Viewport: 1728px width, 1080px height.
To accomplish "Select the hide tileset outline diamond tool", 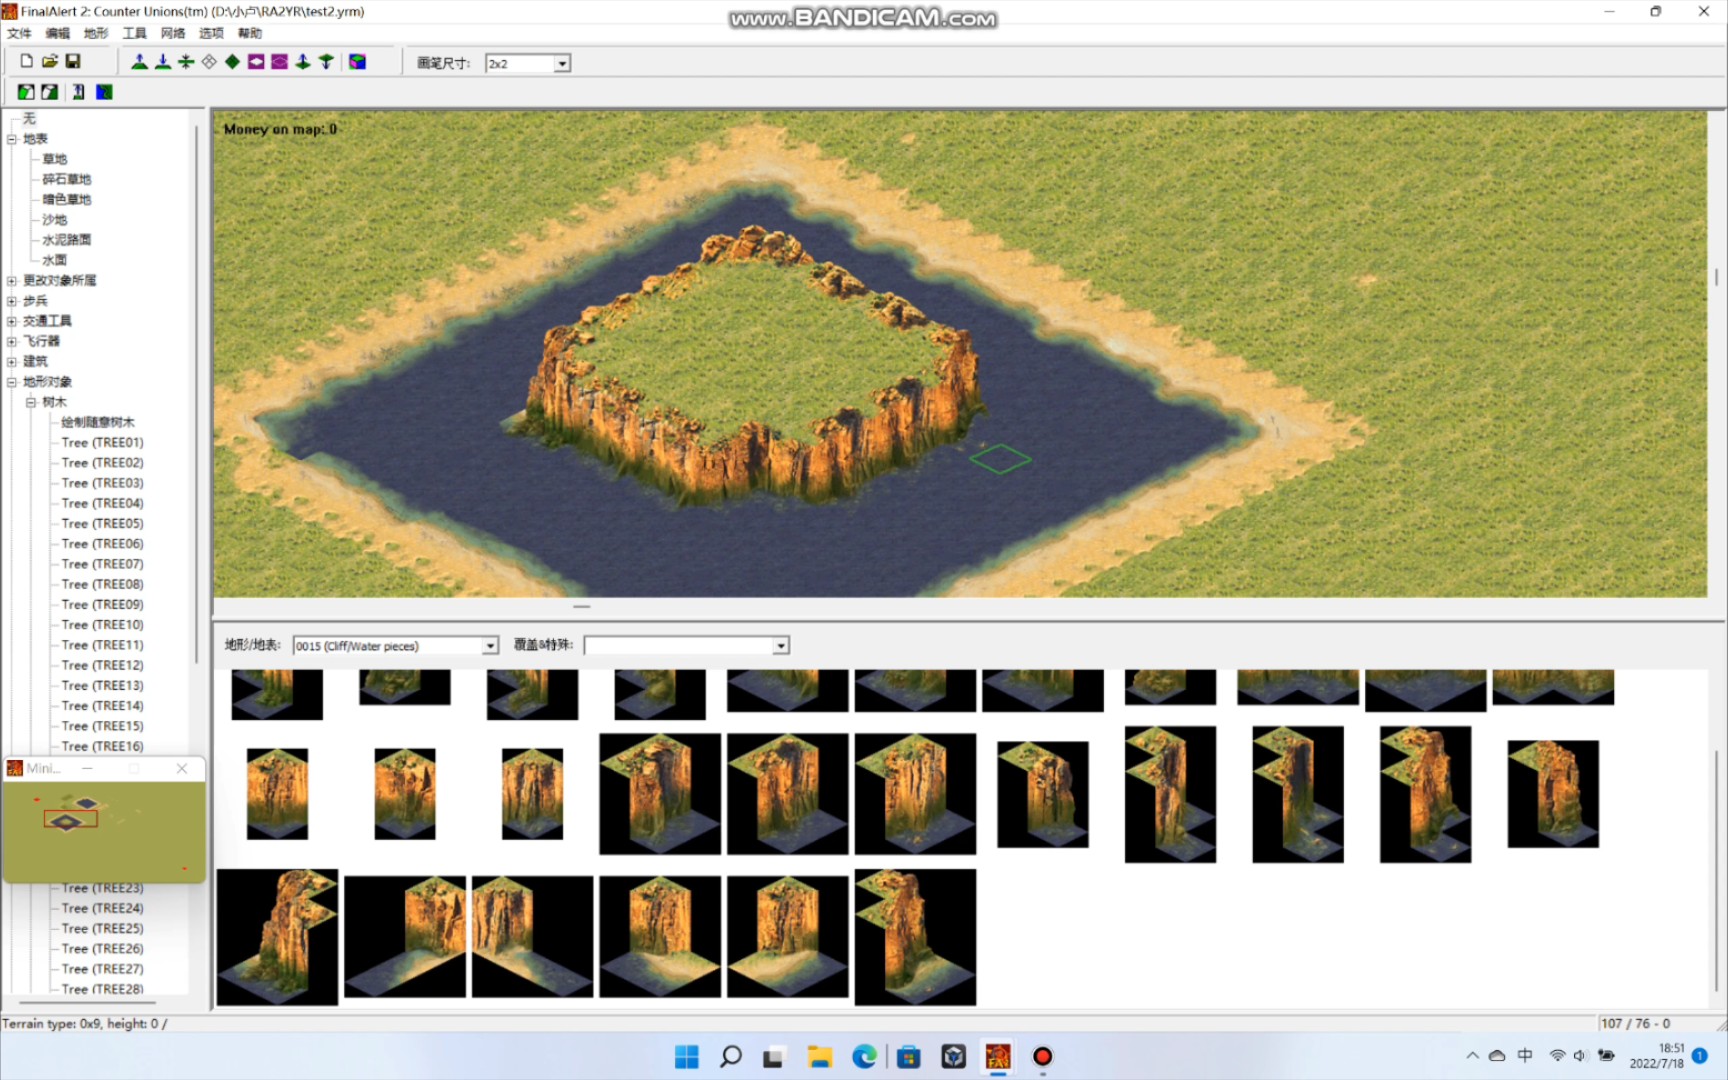I will 209,62.
